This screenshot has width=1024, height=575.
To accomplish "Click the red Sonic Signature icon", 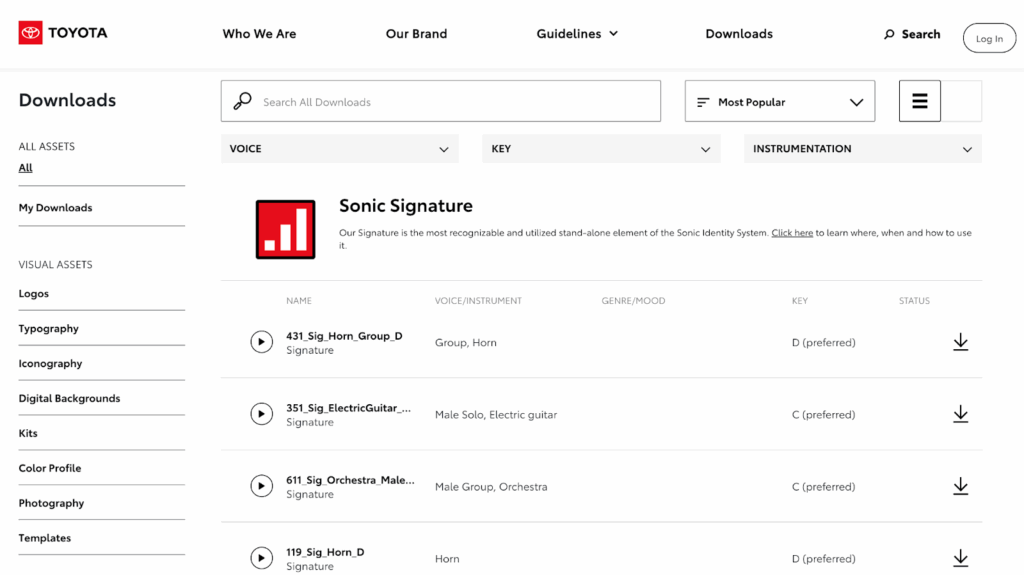I will [286, 229].
